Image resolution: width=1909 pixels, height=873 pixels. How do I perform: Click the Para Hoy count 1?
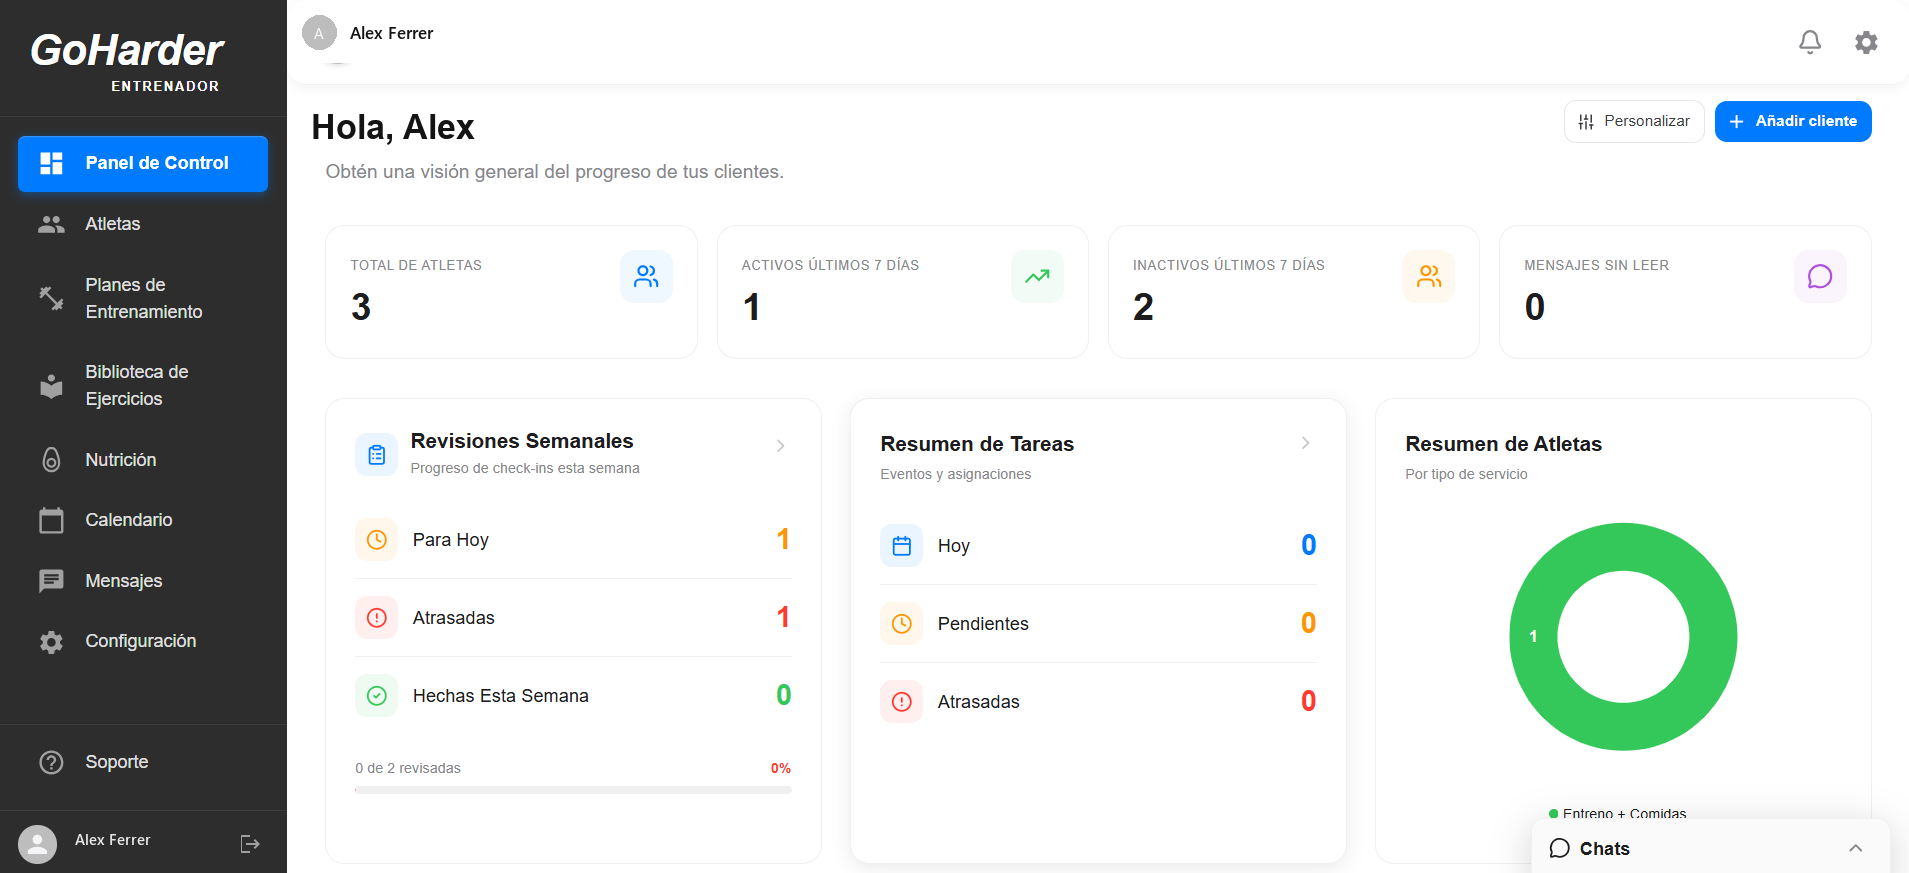(783, 540)
